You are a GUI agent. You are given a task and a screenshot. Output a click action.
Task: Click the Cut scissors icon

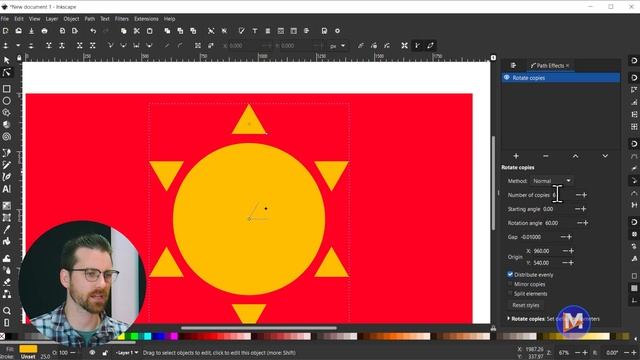(137, 31)
